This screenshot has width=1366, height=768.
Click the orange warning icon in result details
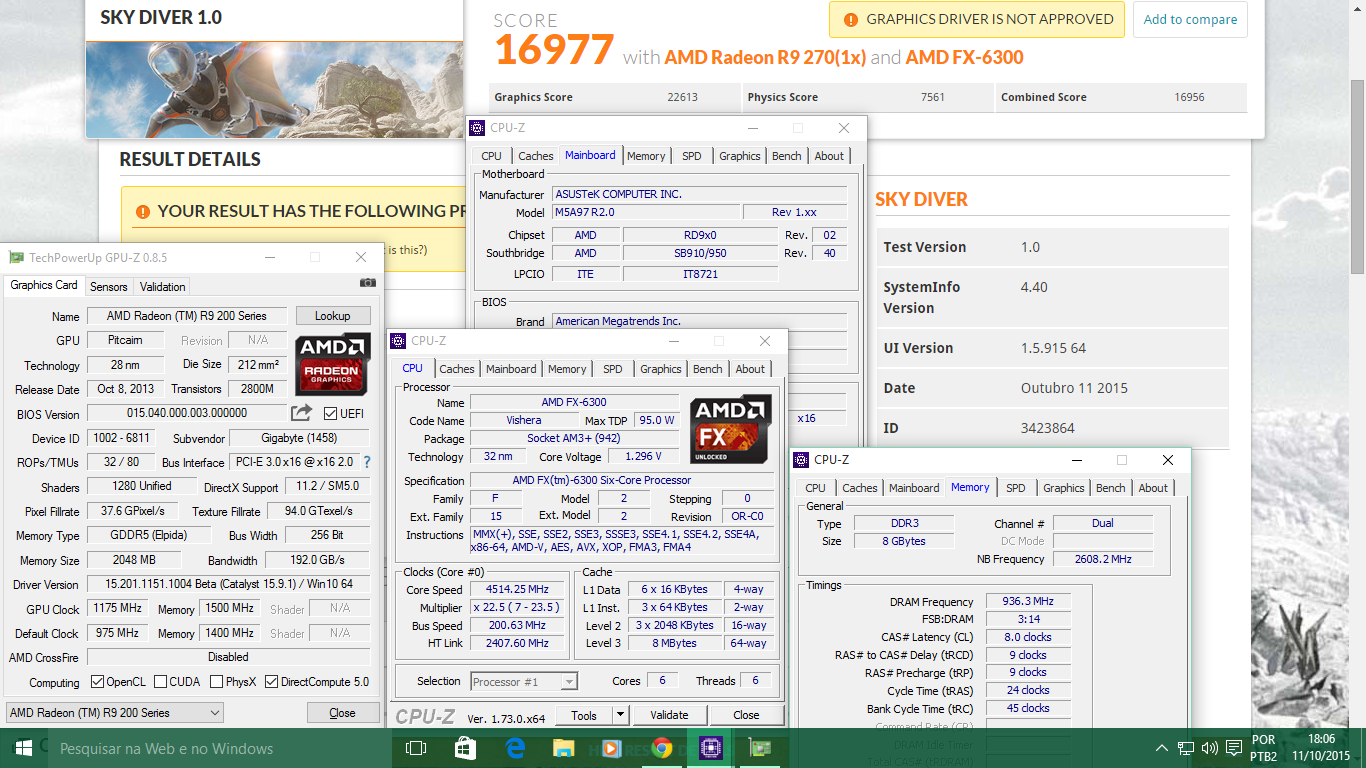143,211
